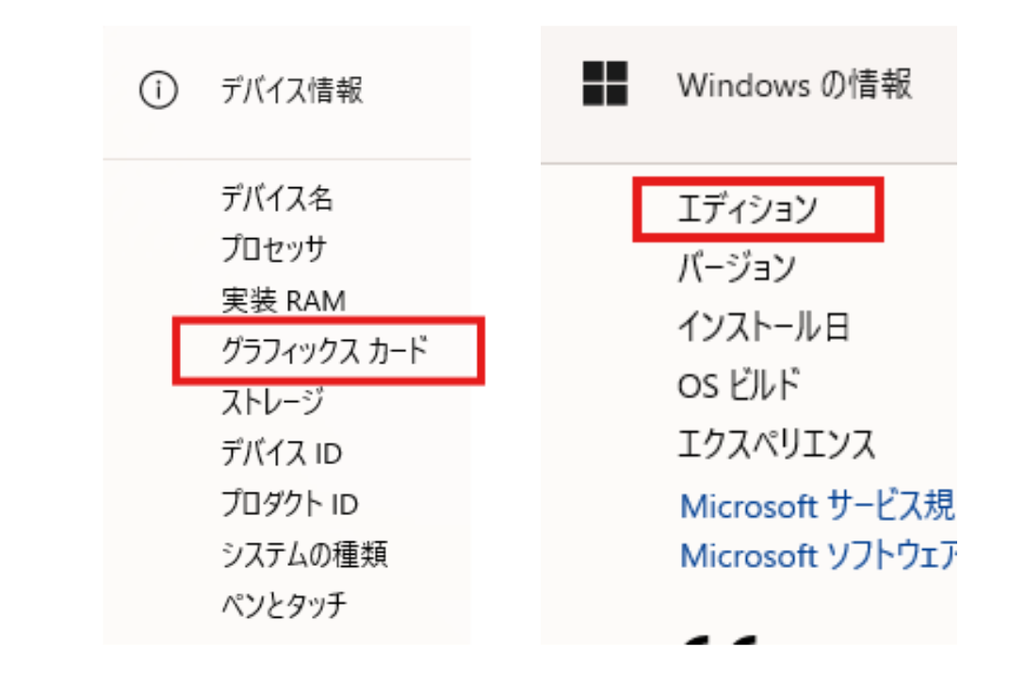Click the デバイス ID label
Screen dimensions: 1024x676
tap(281, 453)
